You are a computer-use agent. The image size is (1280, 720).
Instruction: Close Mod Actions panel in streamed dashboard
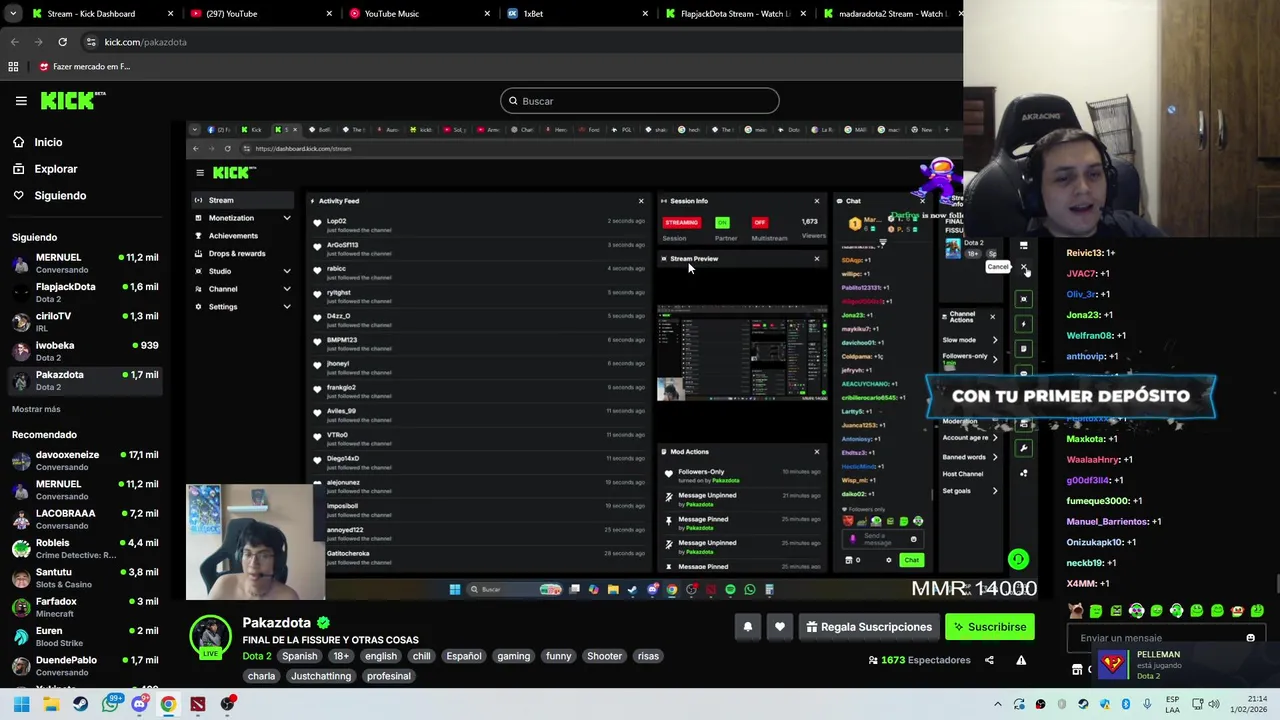coord(816,452)
